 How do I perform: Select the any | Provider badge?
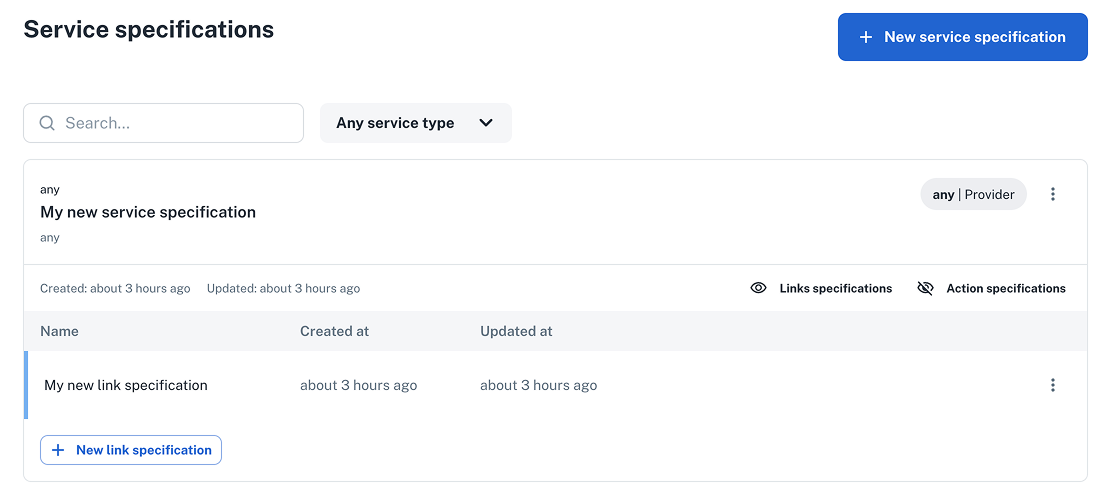point(973,194)
